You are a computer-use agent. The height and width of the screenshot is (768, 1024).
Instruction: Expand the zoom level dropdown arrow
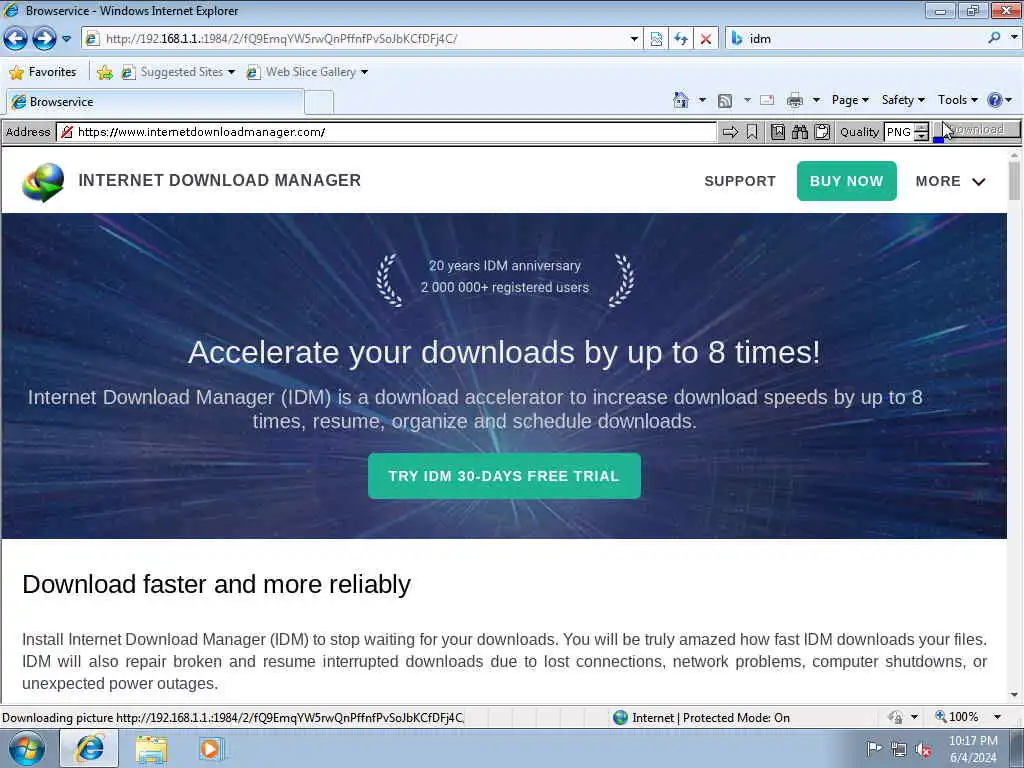pos(997,717)
